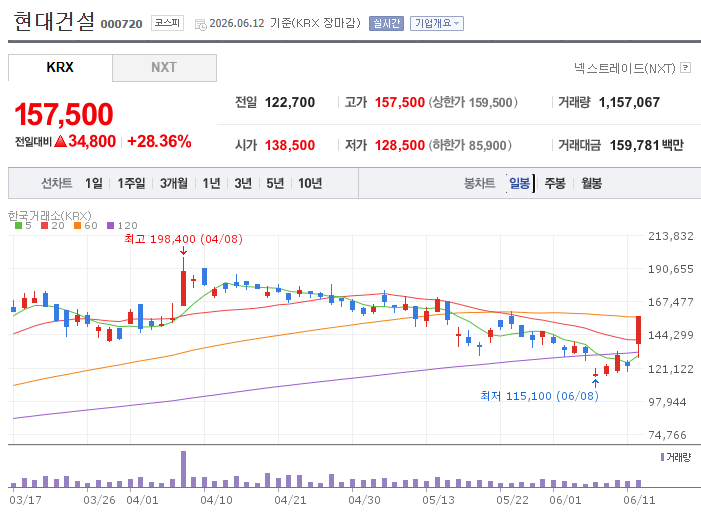Screen dimensions: 701x514
Task: Select the 3년 line chart period
Action: pyautogui.click(x=243, y=183)
